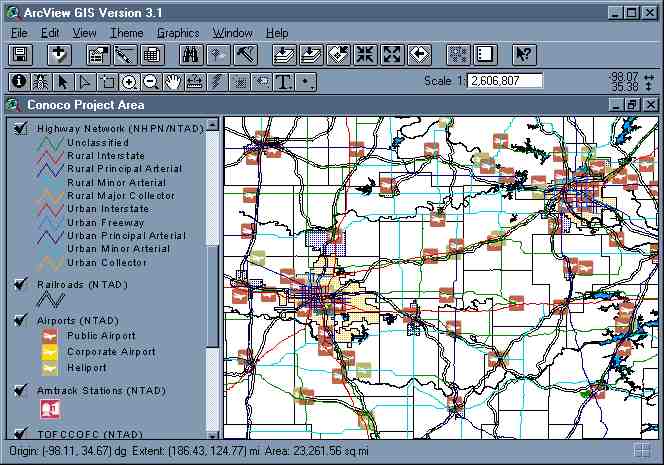Click the context Help arrow-question icon

(x=525, y=55)
